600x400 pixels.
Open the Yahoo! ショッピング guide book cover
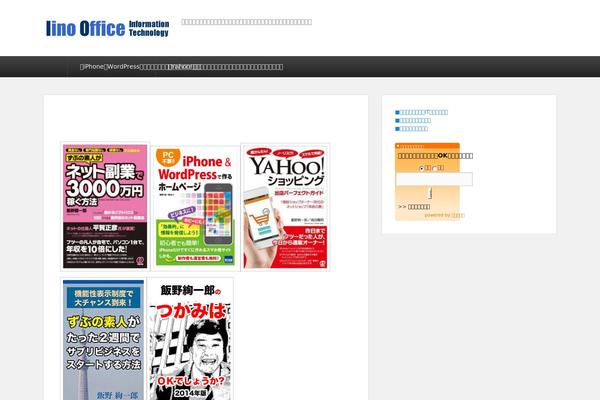(x=285, y=207)
